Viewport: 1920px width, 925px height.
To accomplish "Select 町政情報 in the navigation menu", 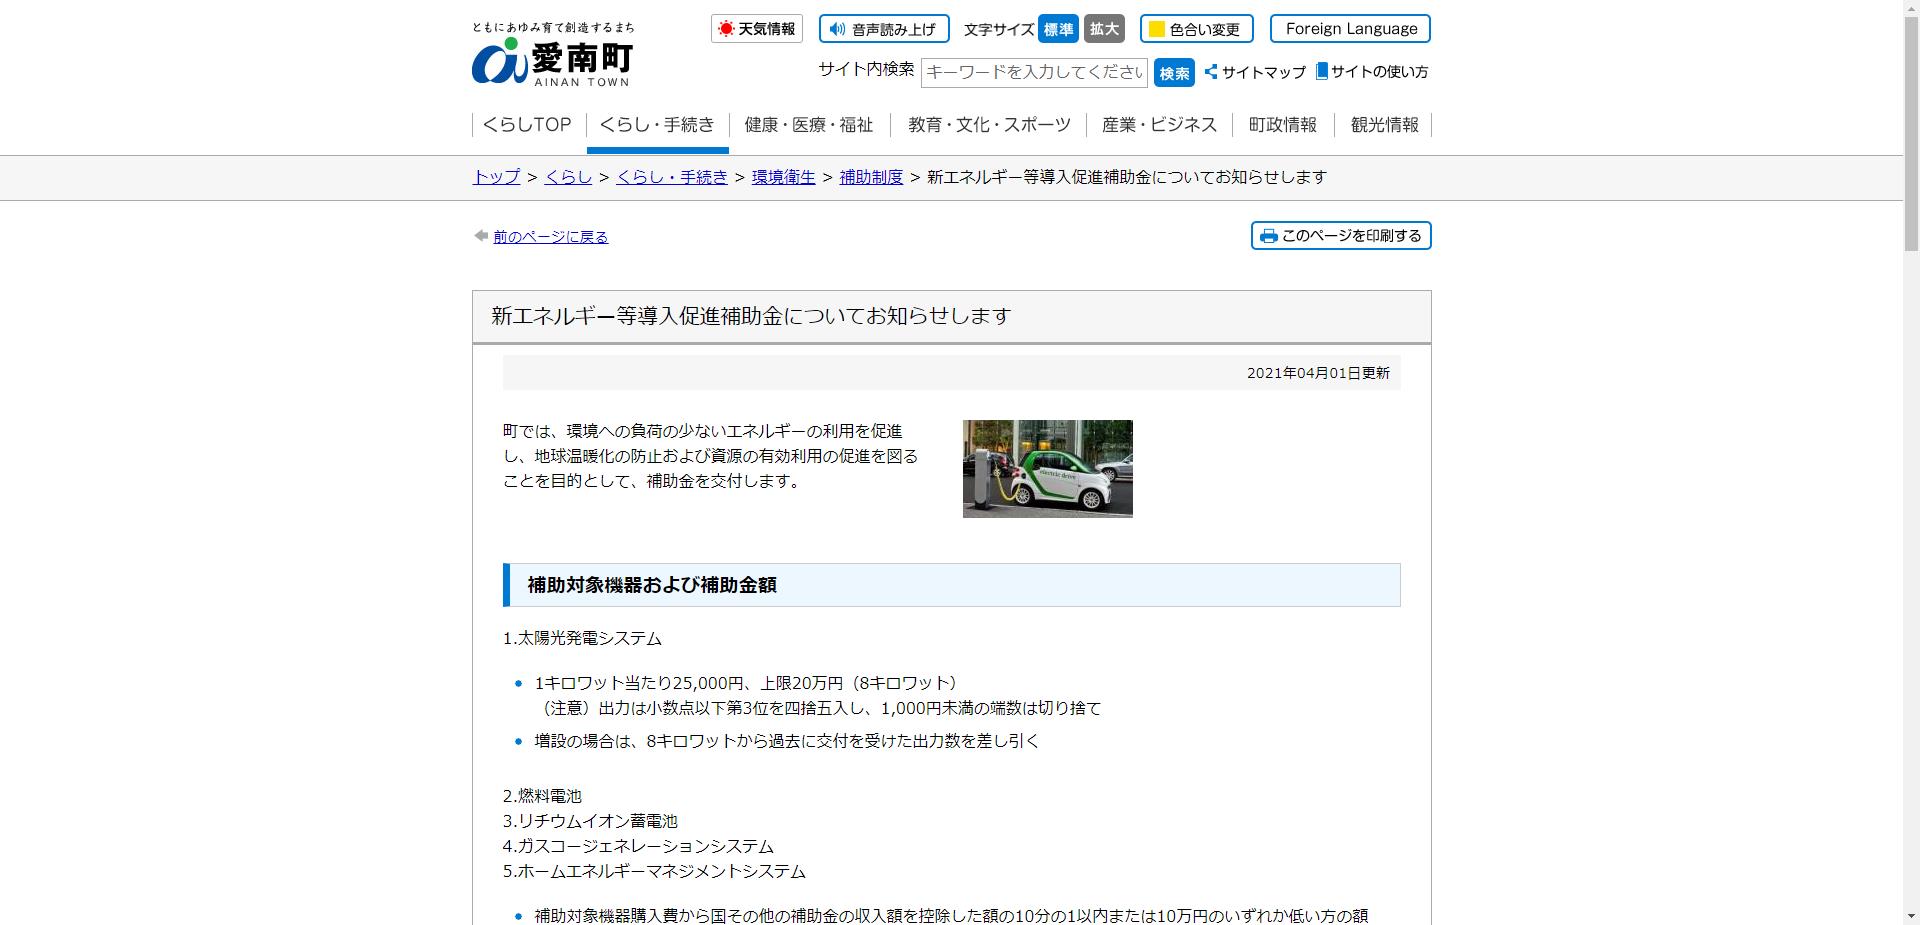I will point(1282,124).
